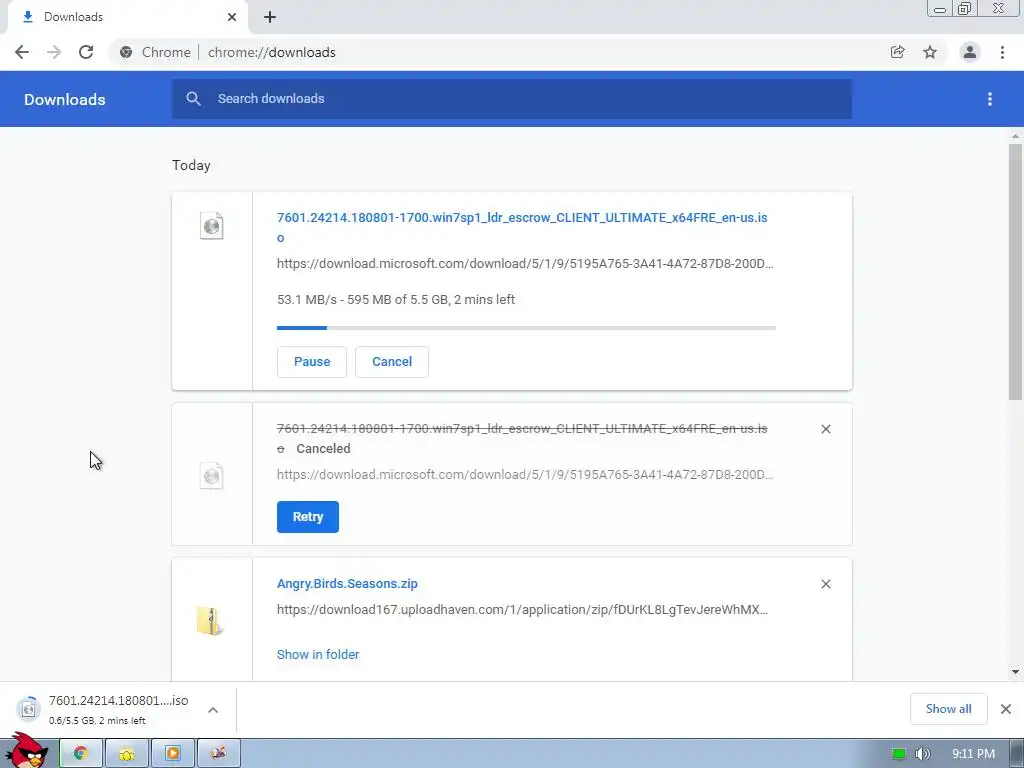The image size is (1024, 768).
Task: Click the uploadhaven source URL
Action: [522, 610]
